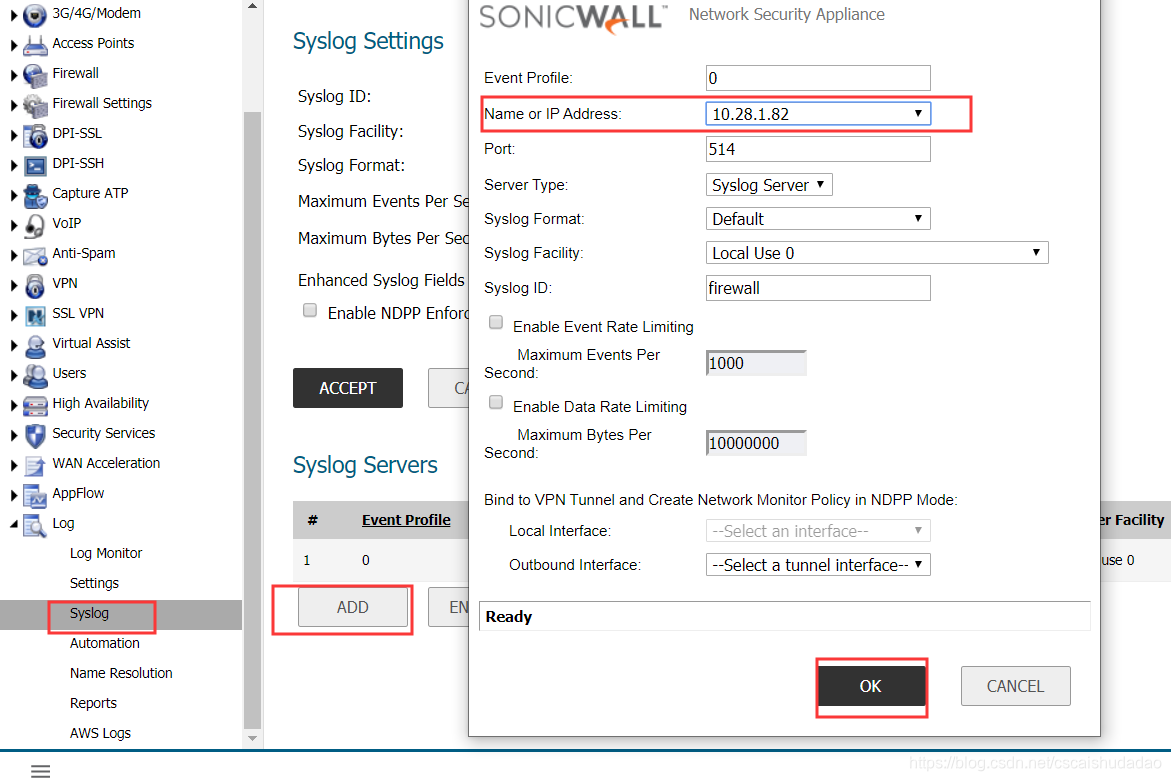The image size is (1171, 781).
Task: Open the Name or IP Address dropdown
Action: click(x=818, y=113)
